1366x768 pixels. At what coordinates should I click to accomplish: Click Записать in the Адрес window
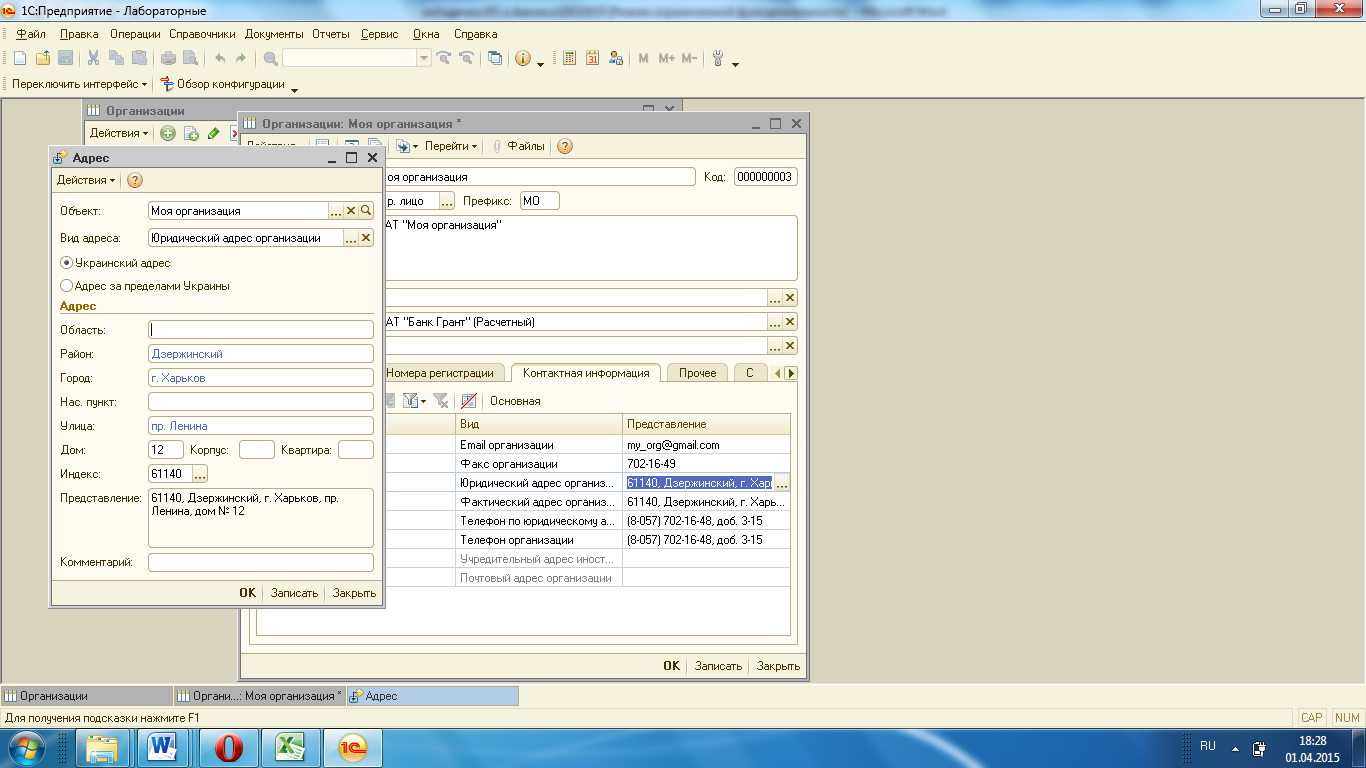(x=294, y=593)
